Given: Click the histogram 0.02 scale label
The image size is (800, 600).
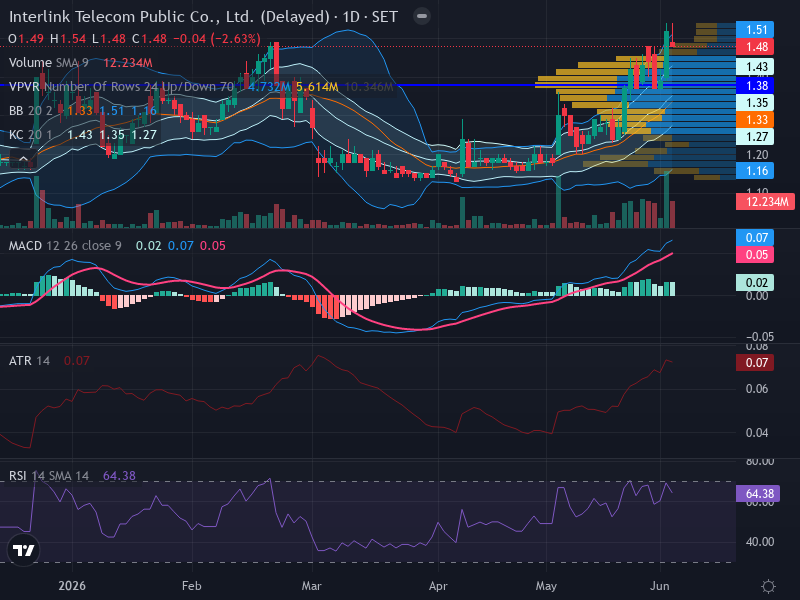Looking at the screenshot, I should pos(755,283).
